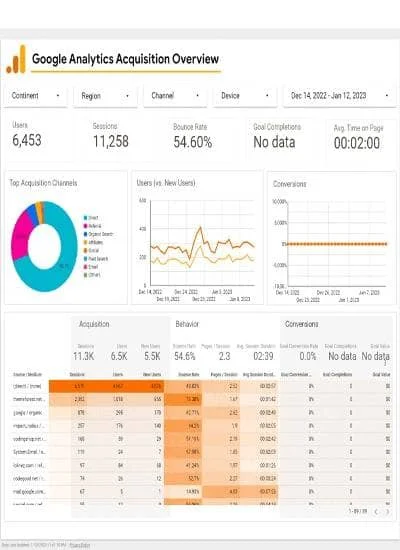Viewport: 400px width, 550px height.
Task: Sort table by Source / Medium column header
Action: click(27, 375)
